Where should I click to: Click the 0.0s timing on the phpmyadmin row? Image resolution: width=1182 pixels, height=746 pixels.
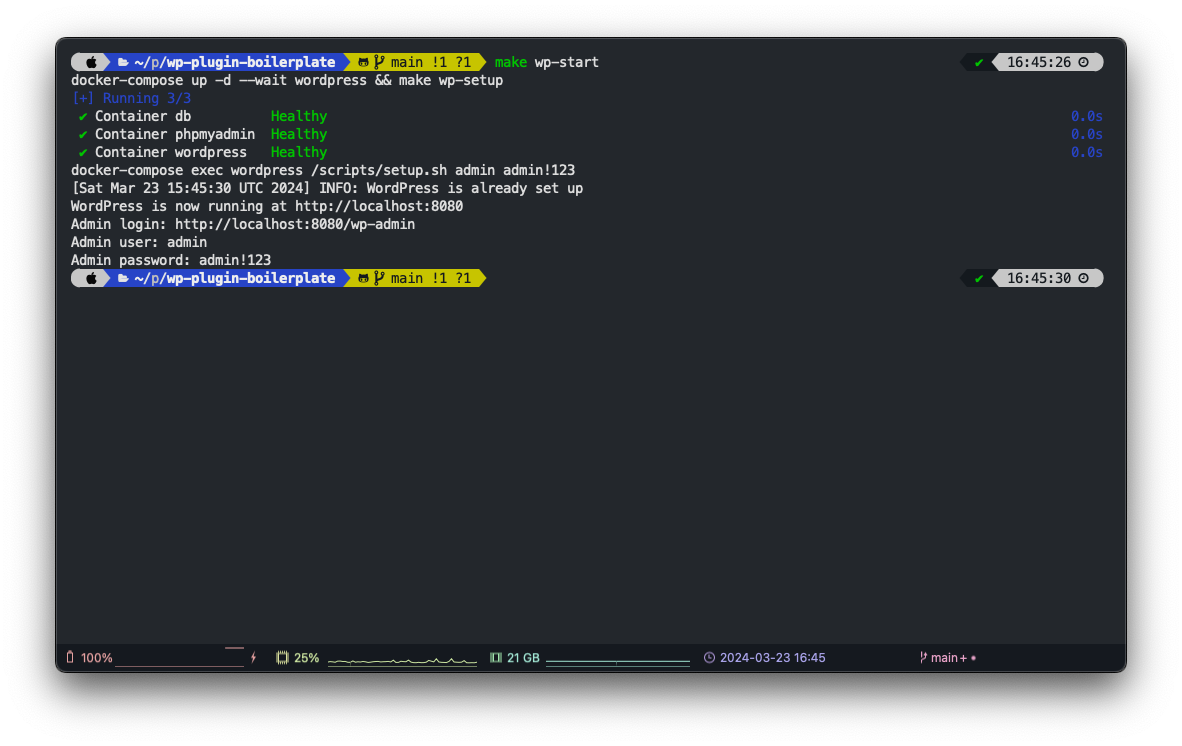[1086, 135]
